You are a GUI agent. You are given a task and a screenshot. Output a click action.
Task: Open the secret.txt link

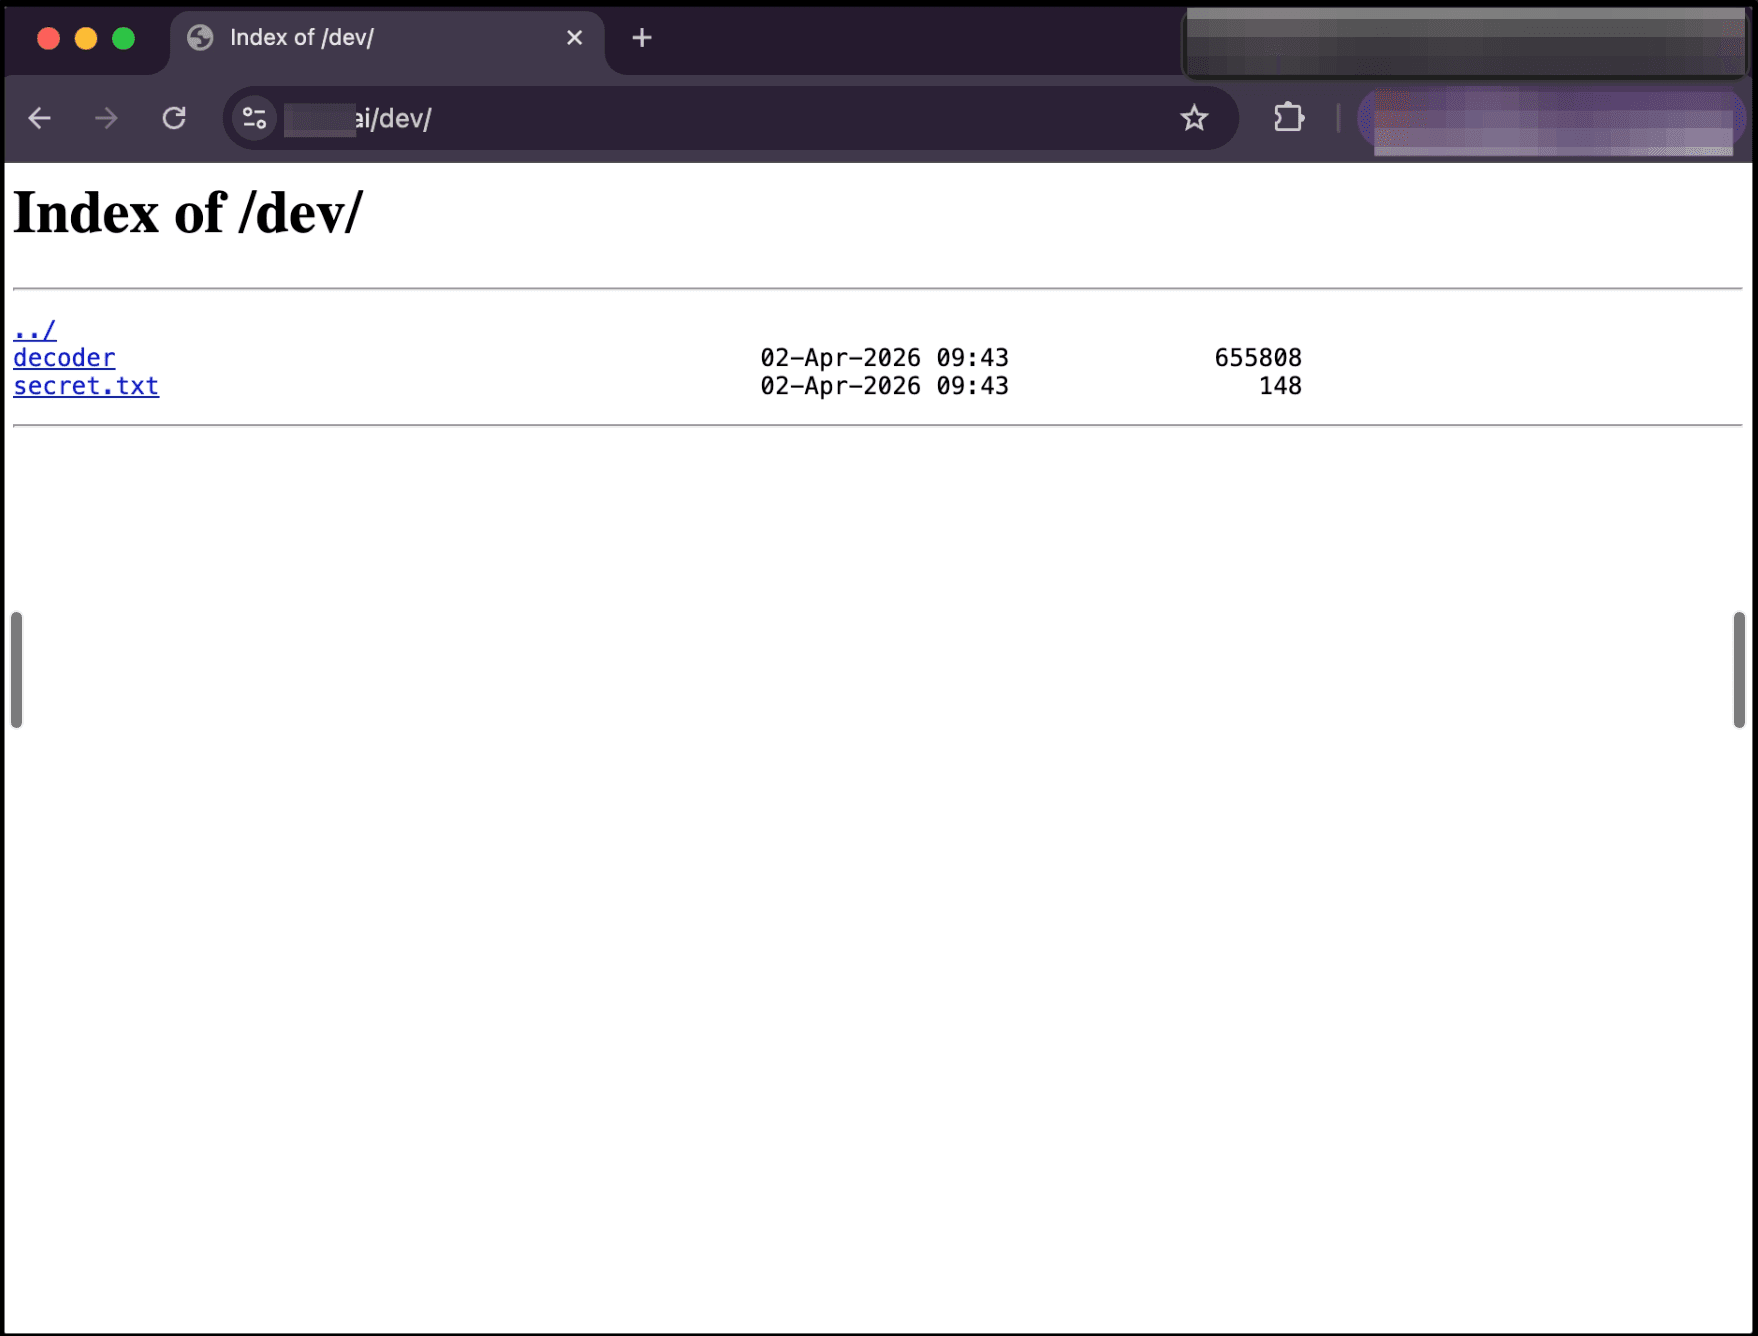click(x=86, y=386)
